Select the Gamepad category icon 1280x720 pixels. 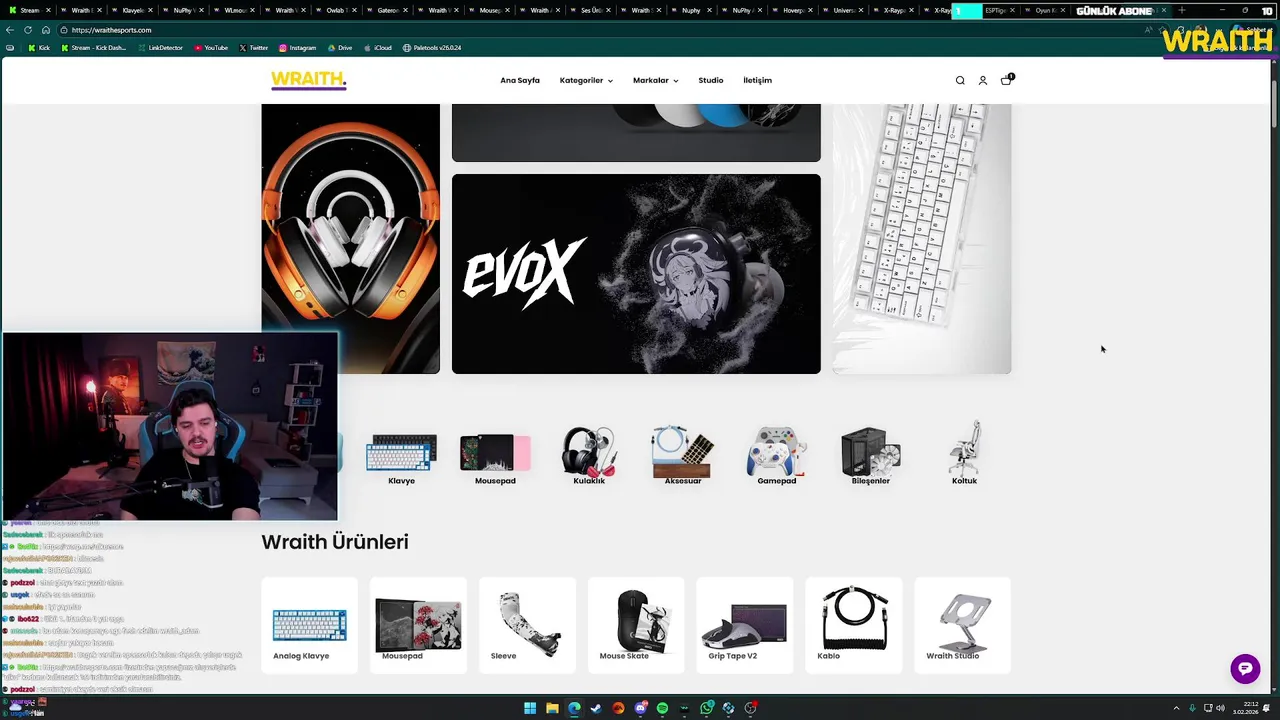(x=777, y=456)
